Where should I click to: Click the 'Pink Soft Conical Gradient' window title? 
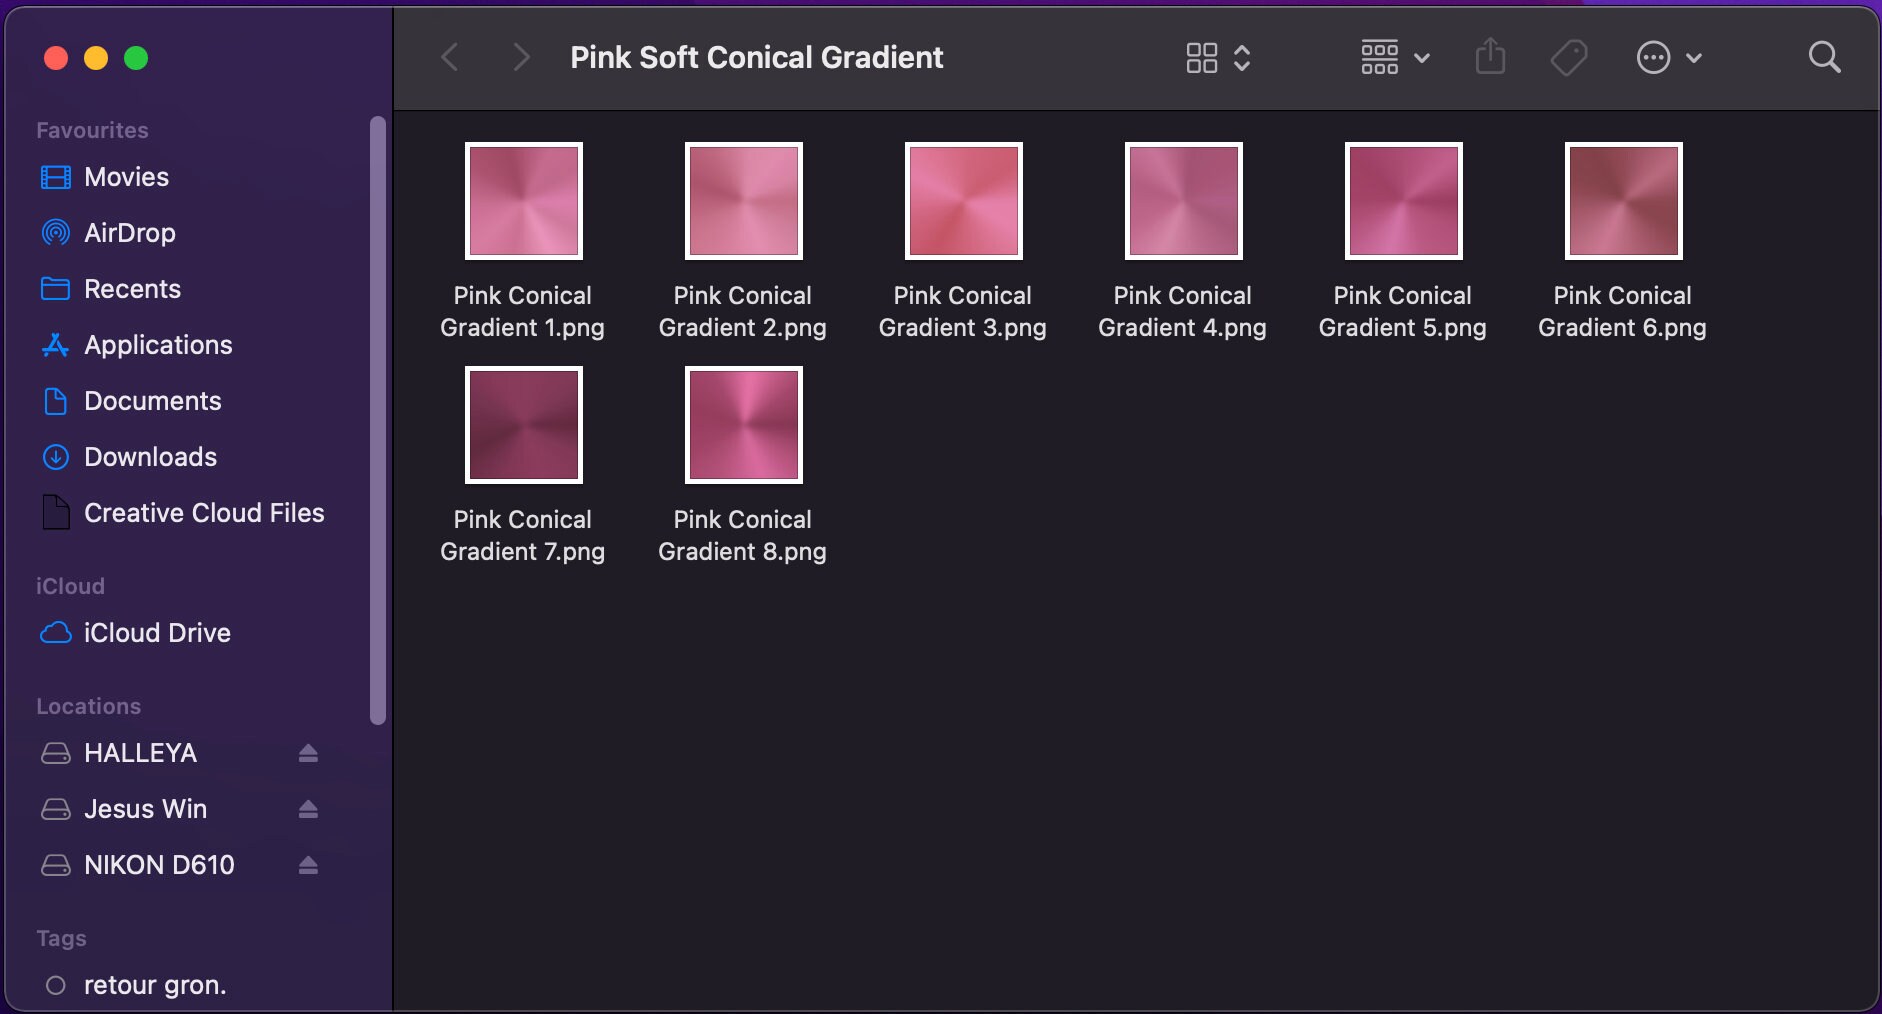757,57
